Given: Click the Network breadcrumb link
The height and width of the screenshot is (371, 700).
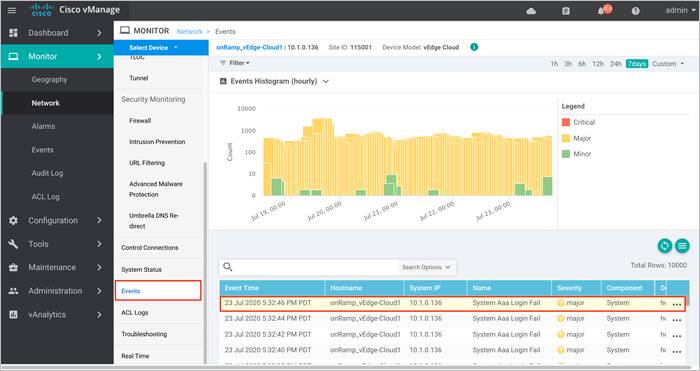Looking at the screenshot, I should click(x=189, y=32).
